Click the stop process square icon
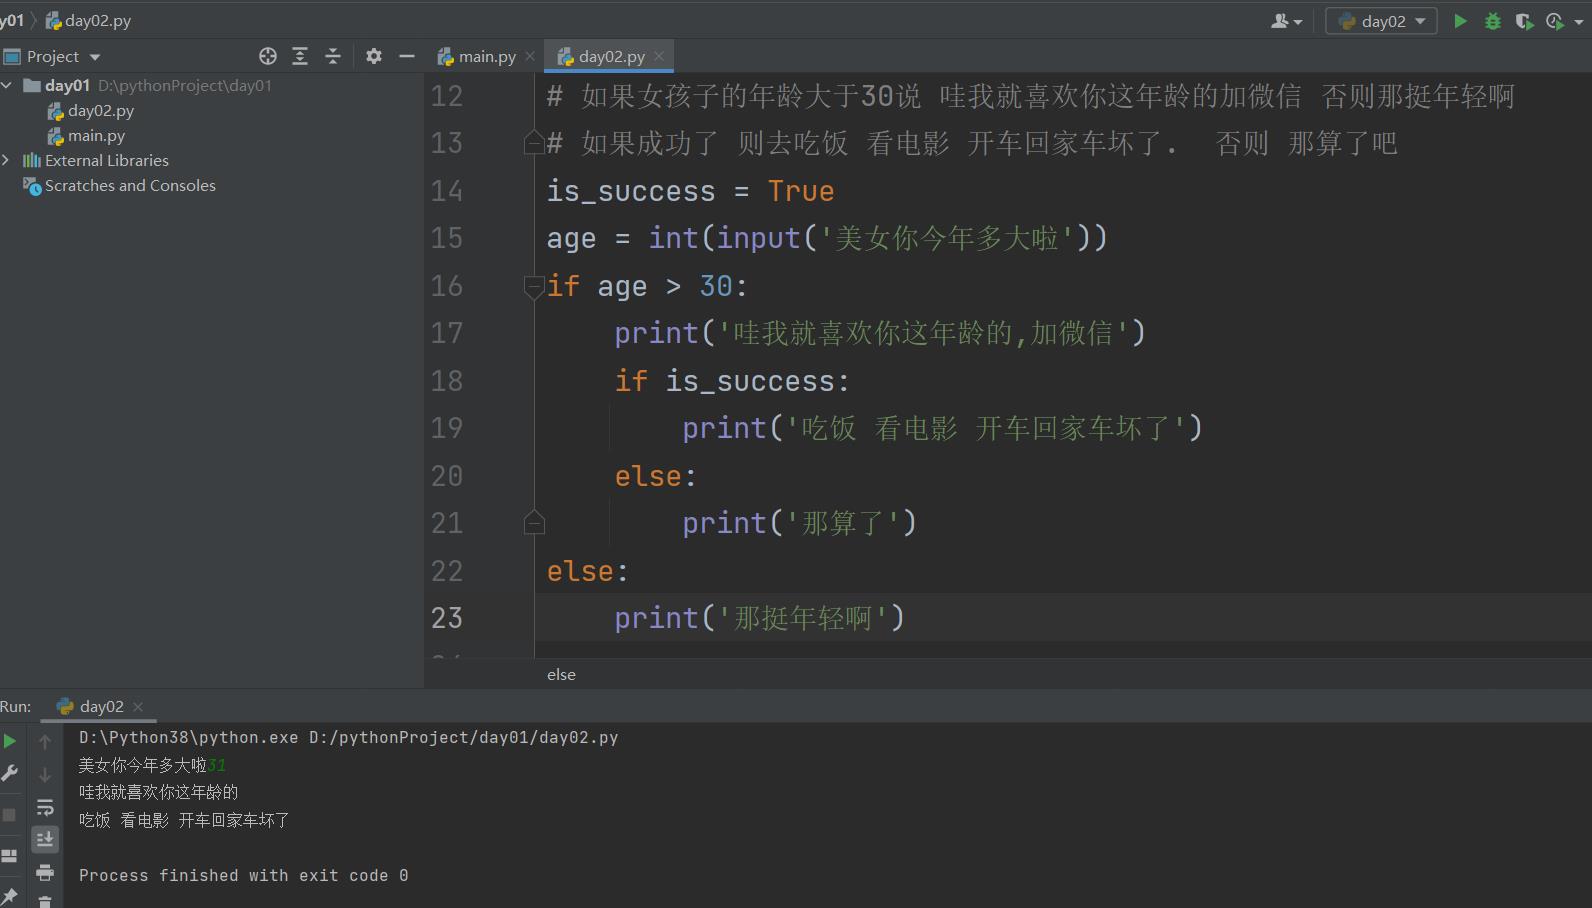1592x908 pixels. (x=9, y=815)
